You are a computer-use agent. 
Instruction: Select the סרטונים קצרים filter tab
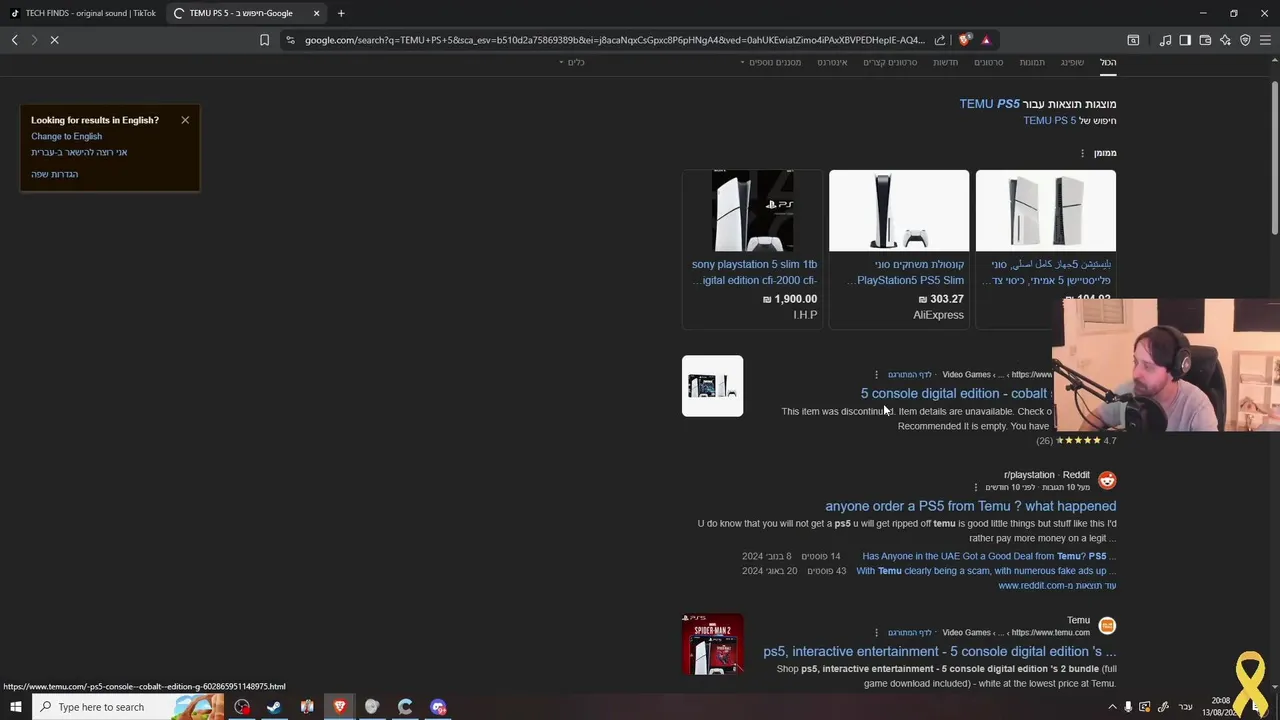pyautogui.click(x=890, y=62)
